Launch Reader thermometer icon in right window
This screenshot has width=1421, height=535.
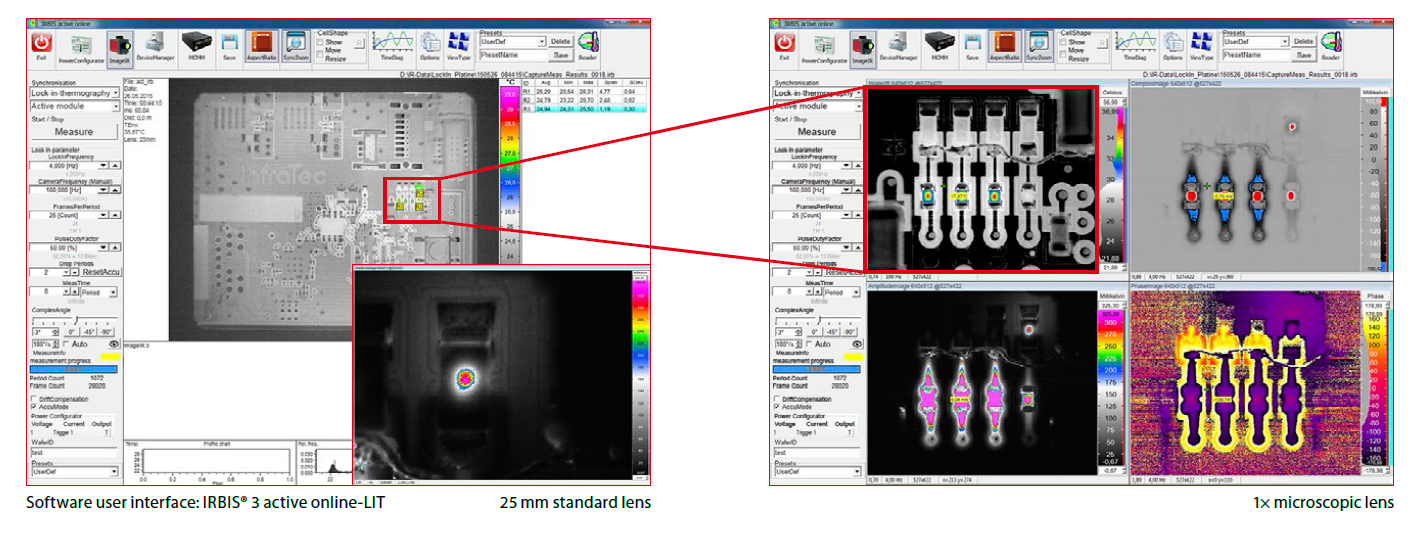click(1331, 46)
